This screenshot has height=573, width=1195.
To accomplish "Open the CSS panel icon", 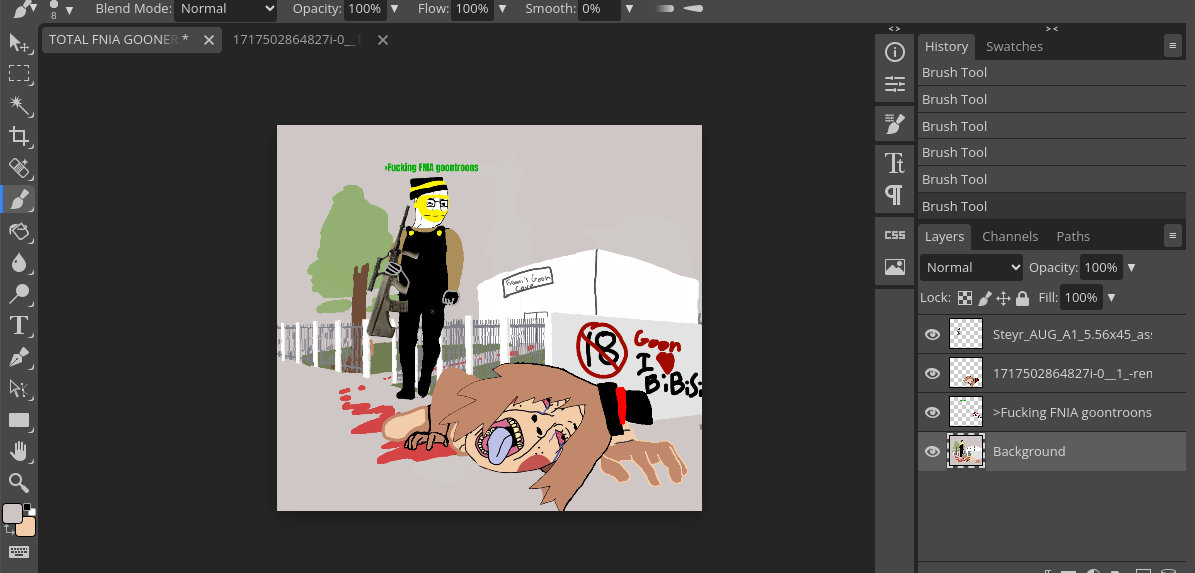I will click(x=894, y=235).
